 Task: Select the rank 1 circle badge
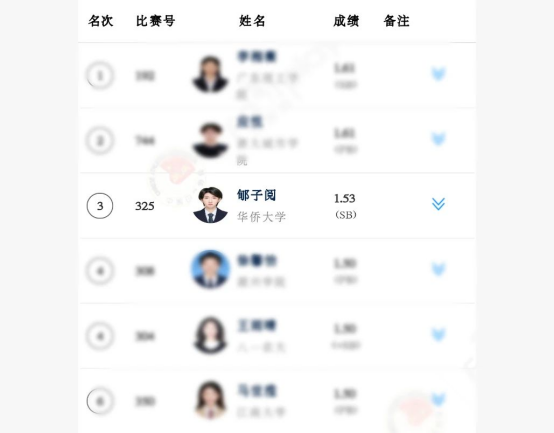click(x=100, y=75)
